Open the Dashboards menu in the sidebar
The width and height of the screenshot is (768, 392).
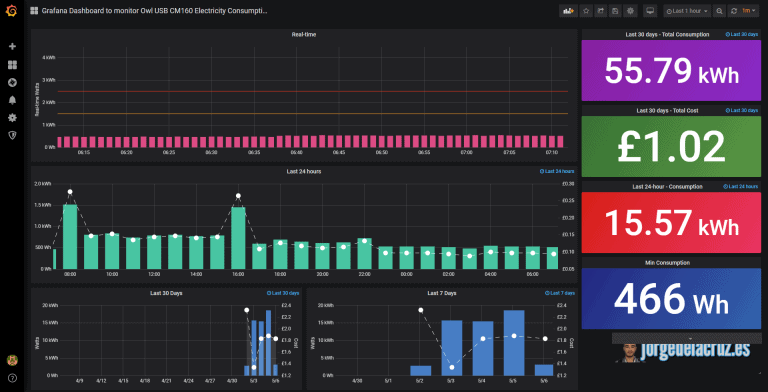click(12, 65)
